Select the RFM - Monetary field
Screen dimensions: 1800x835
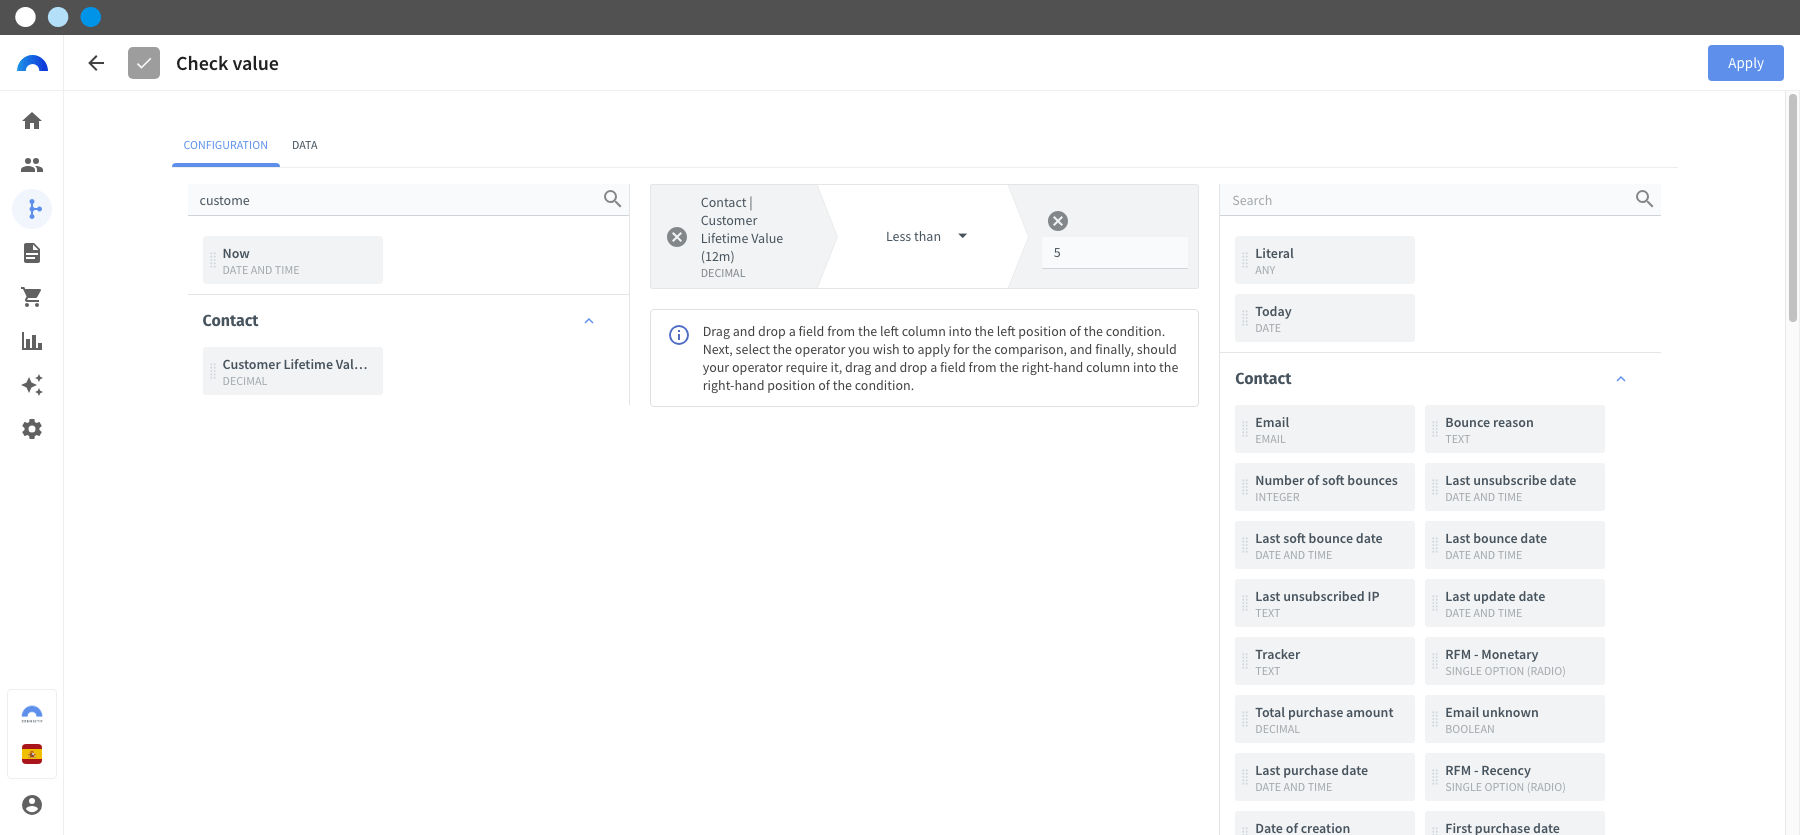coord(1515,661)
